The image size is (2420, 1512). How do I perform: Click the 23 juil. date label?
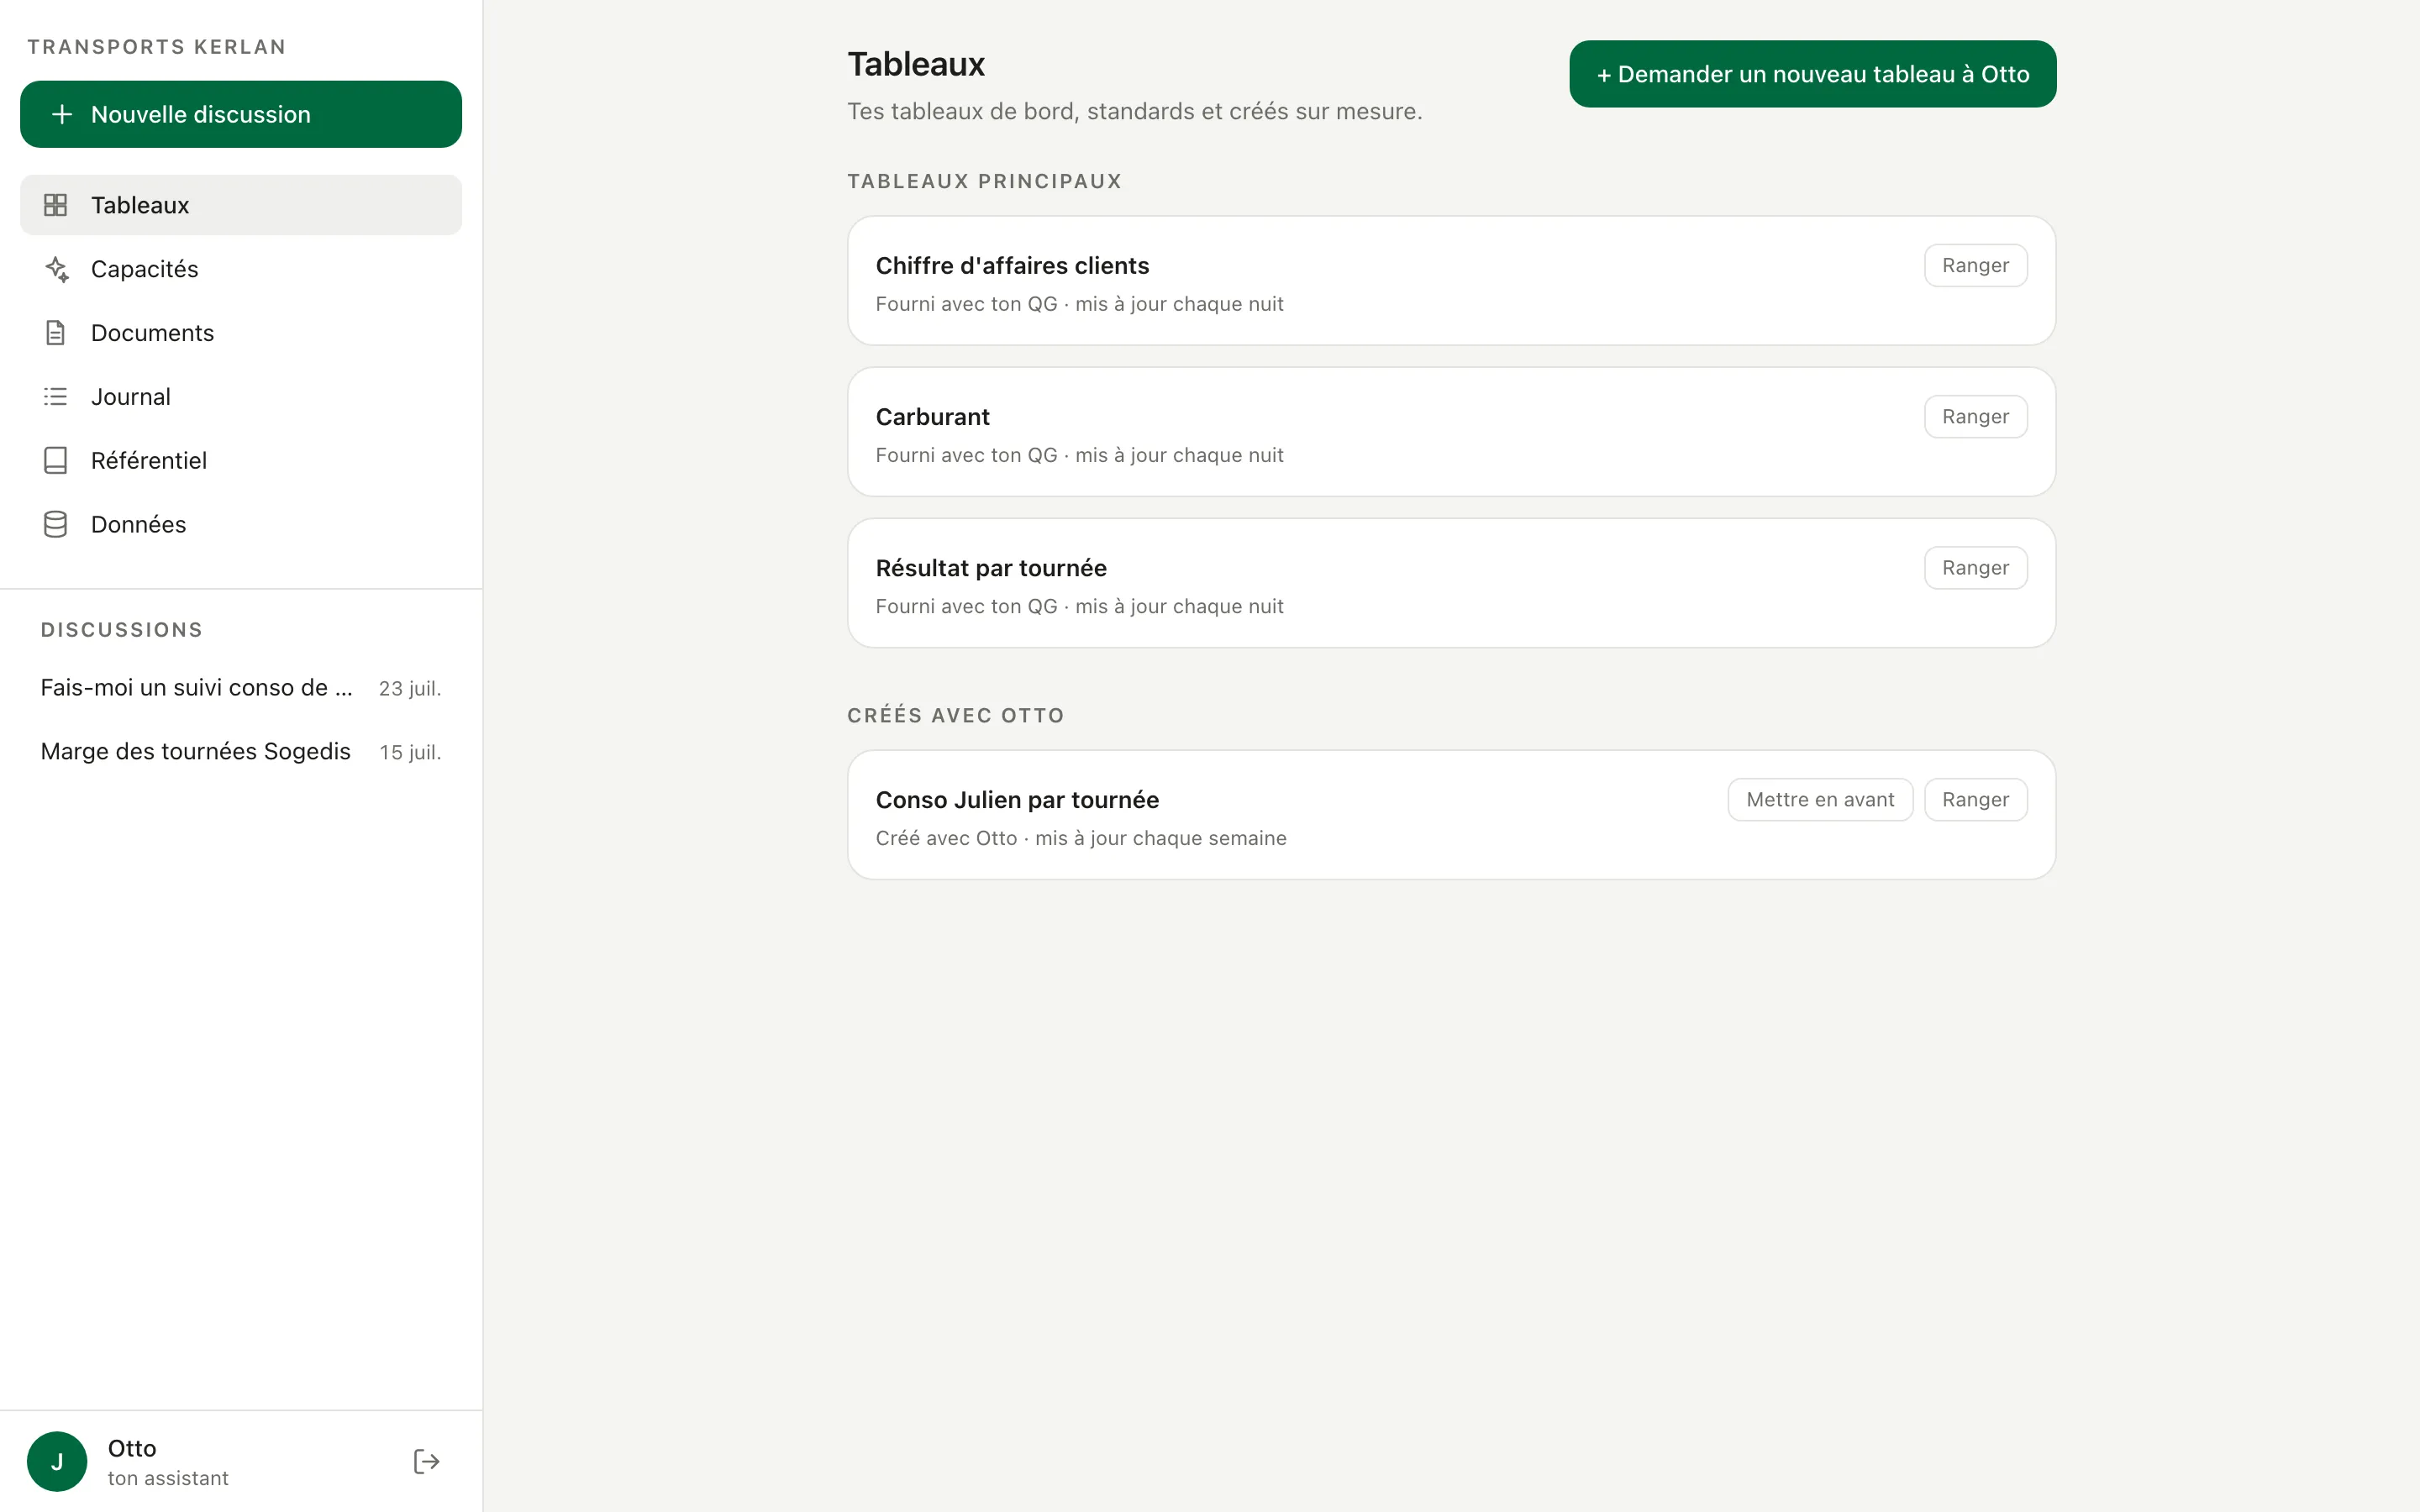coord(410,689)
